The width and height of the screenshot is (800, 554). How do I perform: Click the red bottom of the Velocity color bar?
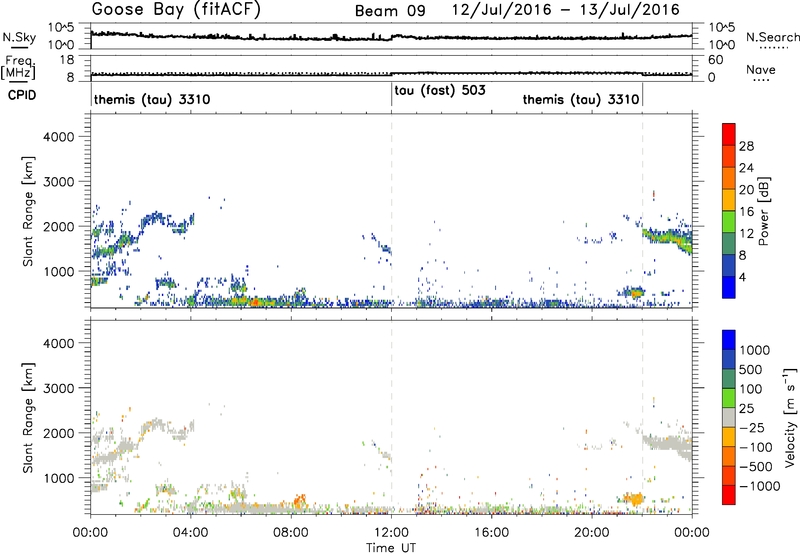click(729, 495)
